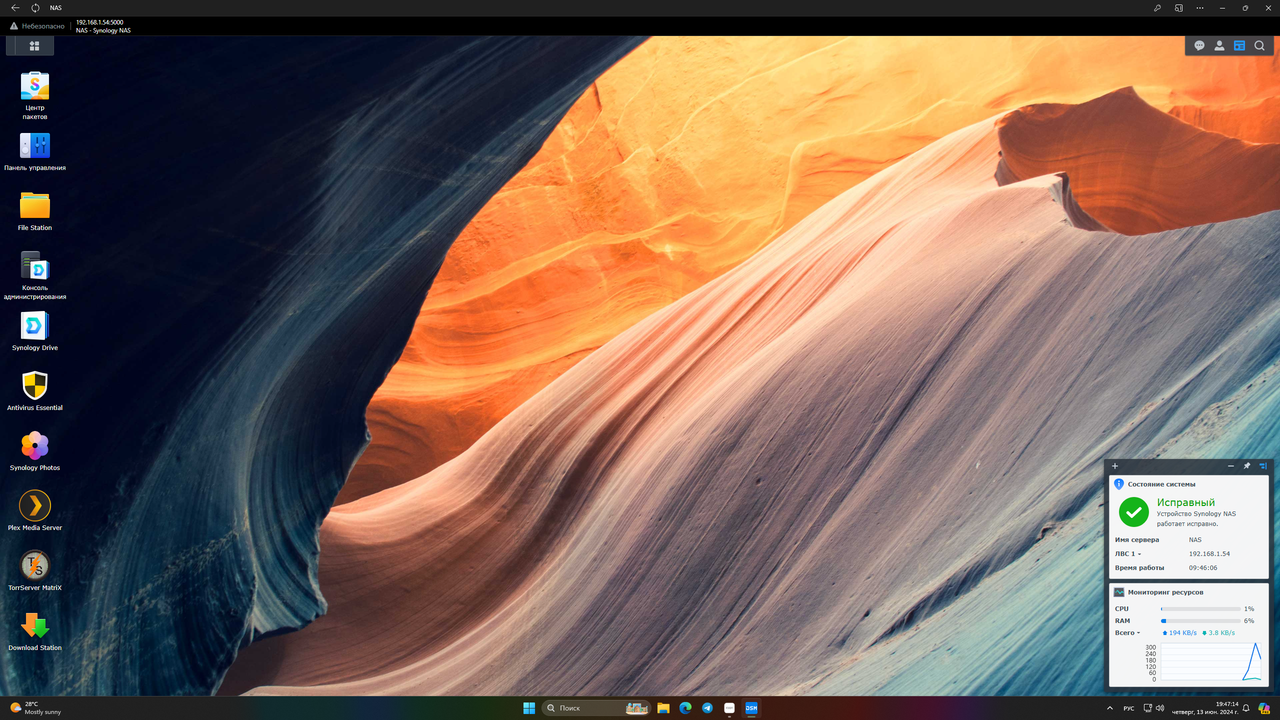This screenshot has height=720, width=1280.
Task: Open Консоль администрирования desktop icon
Action: (35, 275)
